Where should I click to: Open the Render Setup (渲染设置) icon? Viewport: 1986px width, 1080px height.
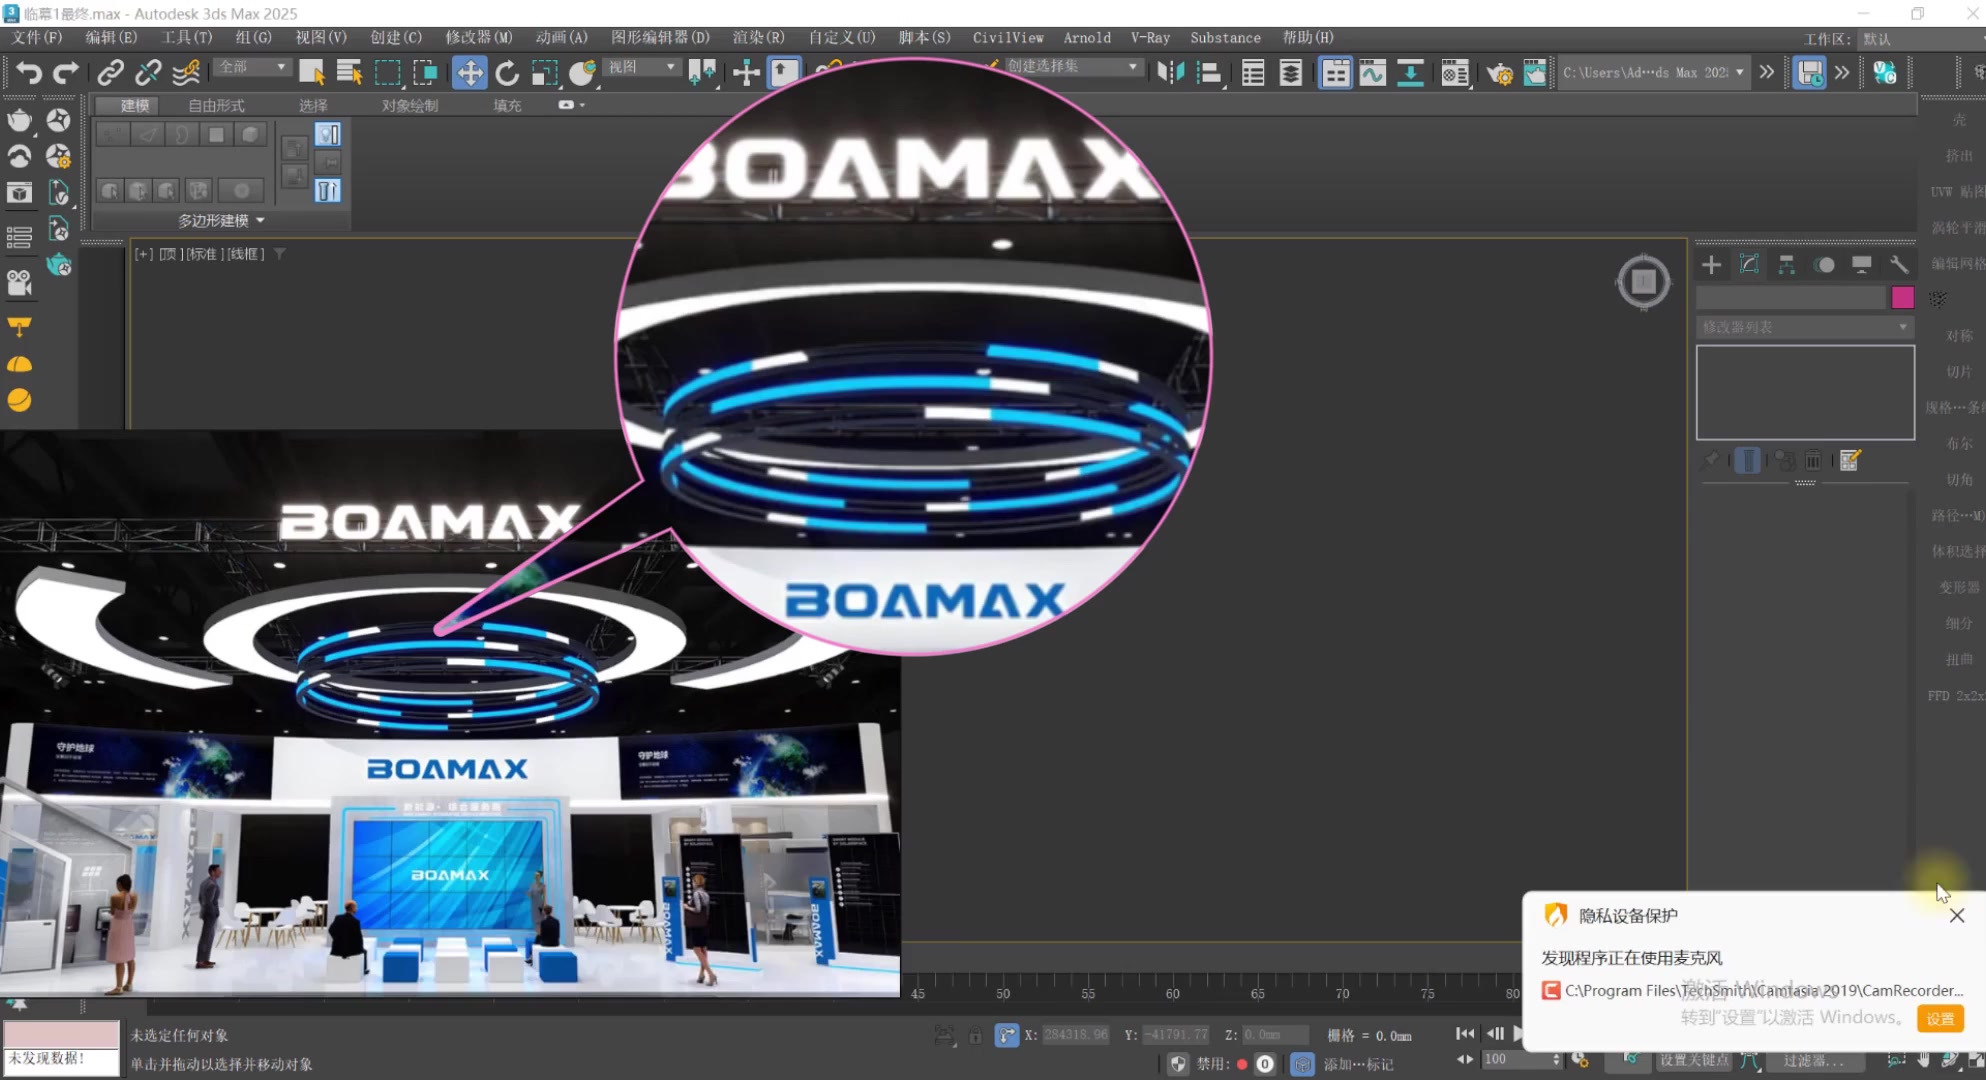click(1500, 72)
